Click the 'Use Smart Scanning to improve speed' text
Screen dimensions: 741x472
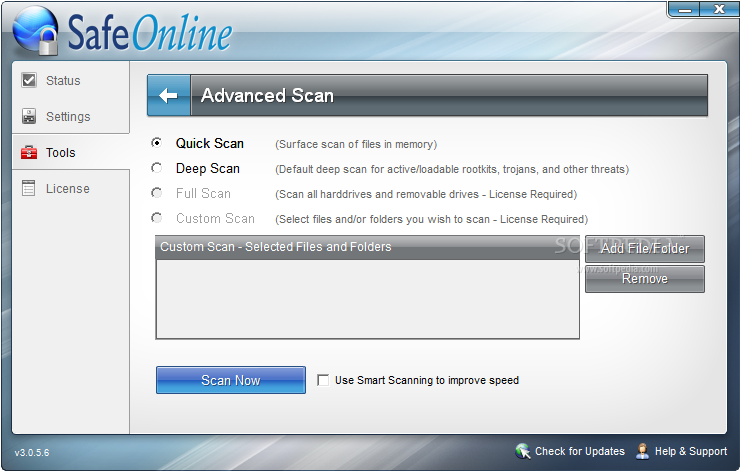[x=427, y=380]
